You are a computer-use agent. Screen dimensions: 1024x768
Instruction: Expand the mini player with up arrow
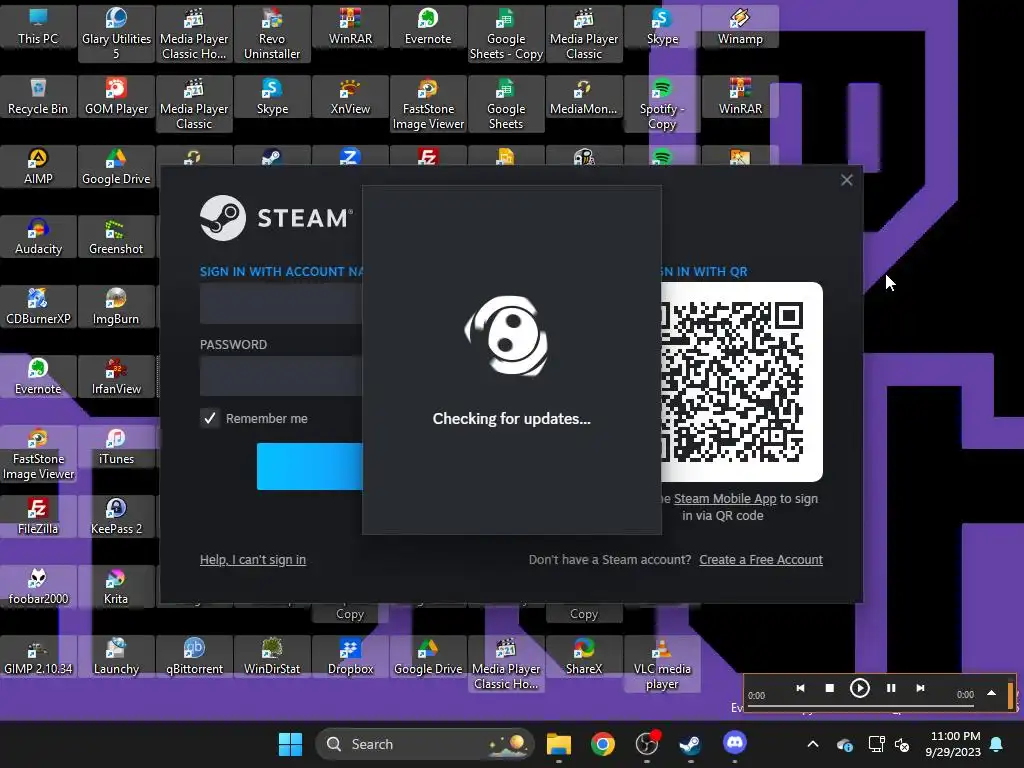(991, 693)
